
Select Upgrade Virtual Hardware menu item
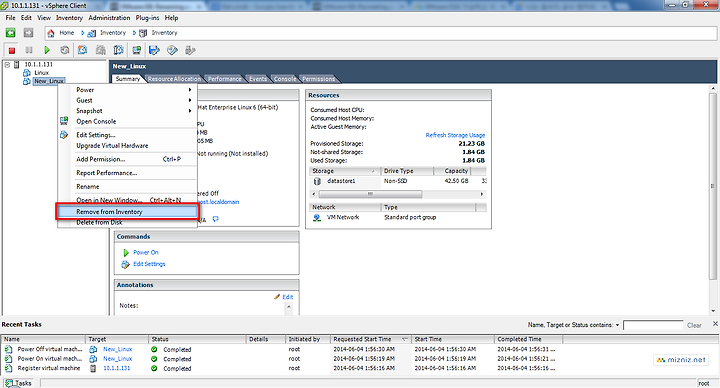[x=127, y=146]
